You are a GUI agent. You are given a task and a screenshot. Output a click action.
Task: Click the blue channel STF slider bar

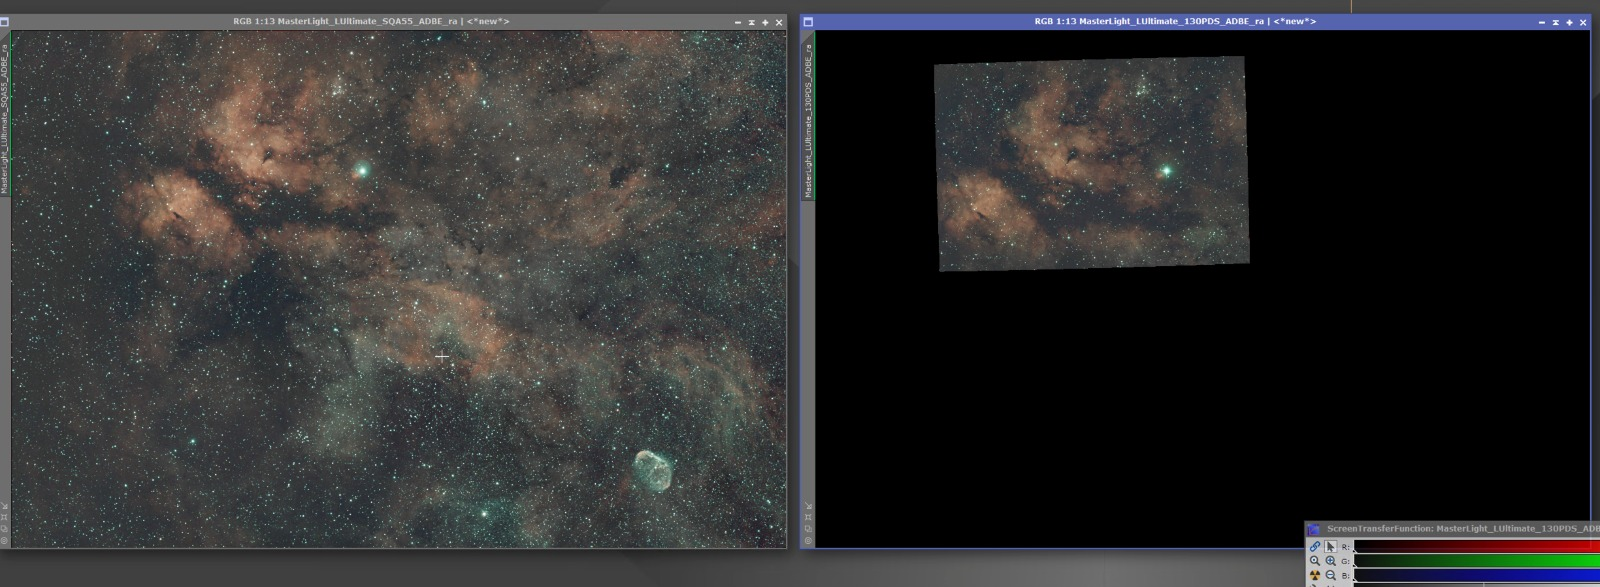pos(1476,575)
